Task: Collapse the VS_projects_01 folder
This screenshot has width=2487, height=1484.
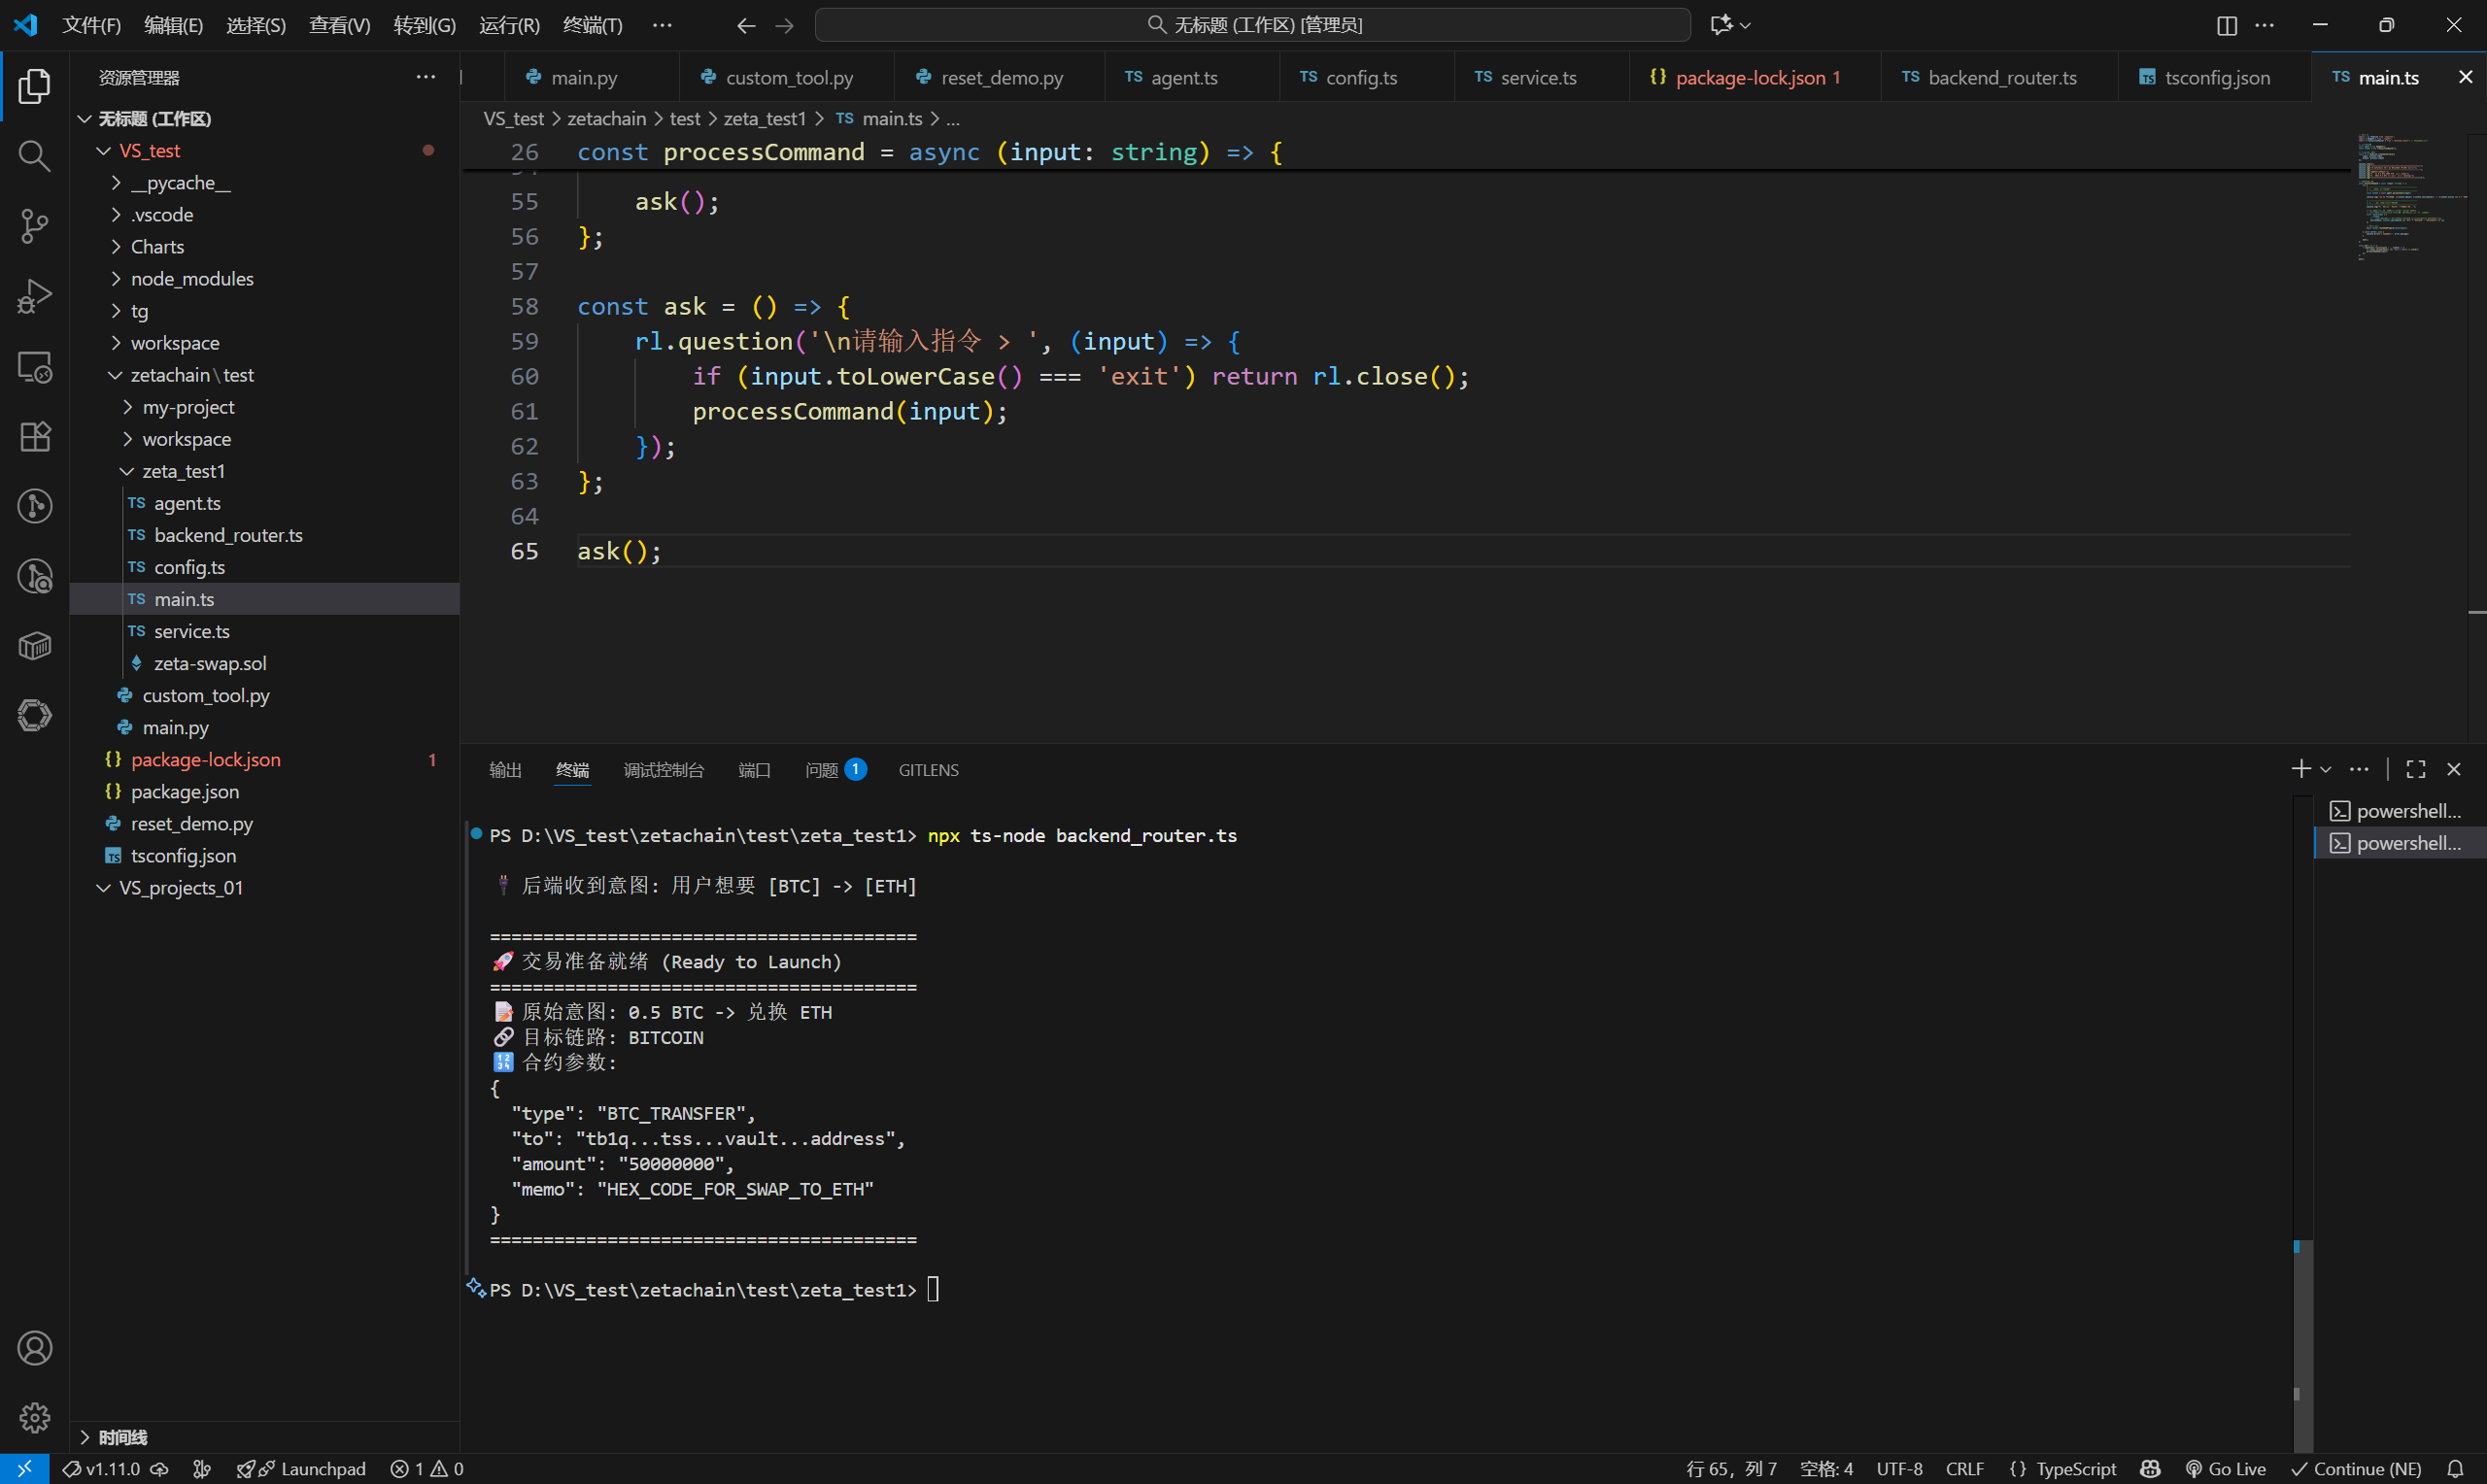Action: coord(265,888)
